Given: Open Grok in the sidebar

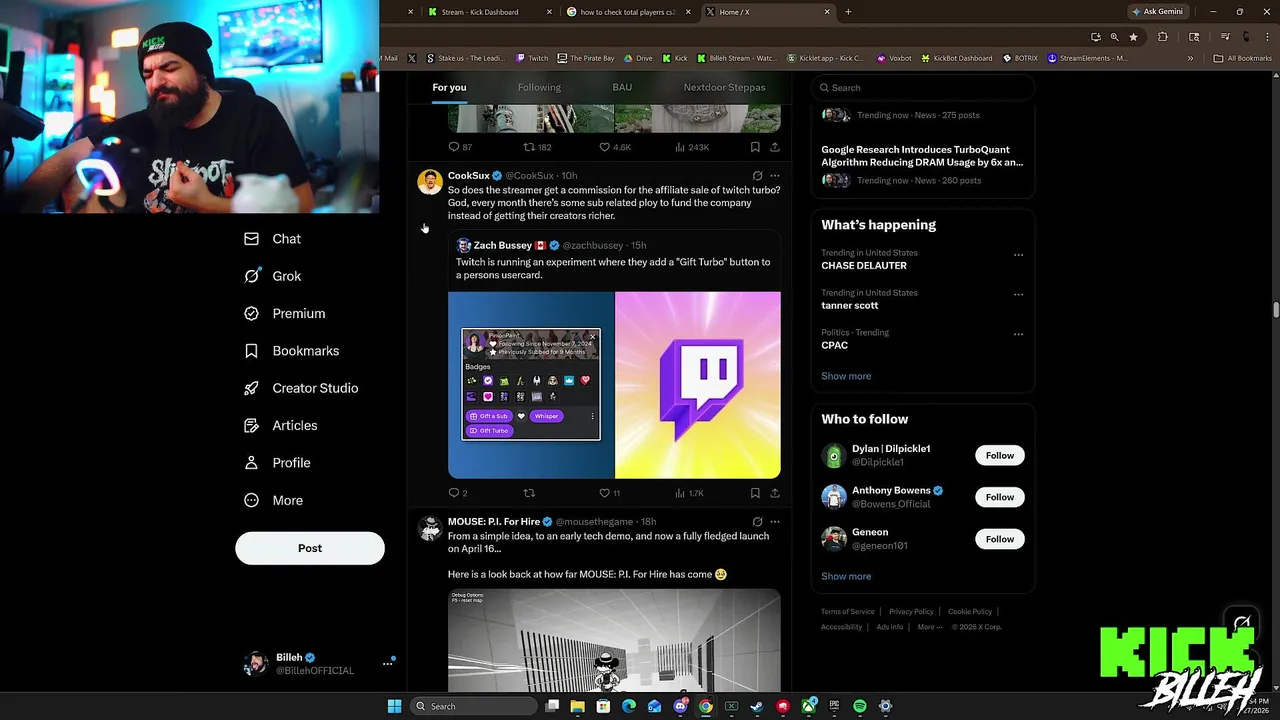Looking at the screenshot, I should click(x=273, y=276).
